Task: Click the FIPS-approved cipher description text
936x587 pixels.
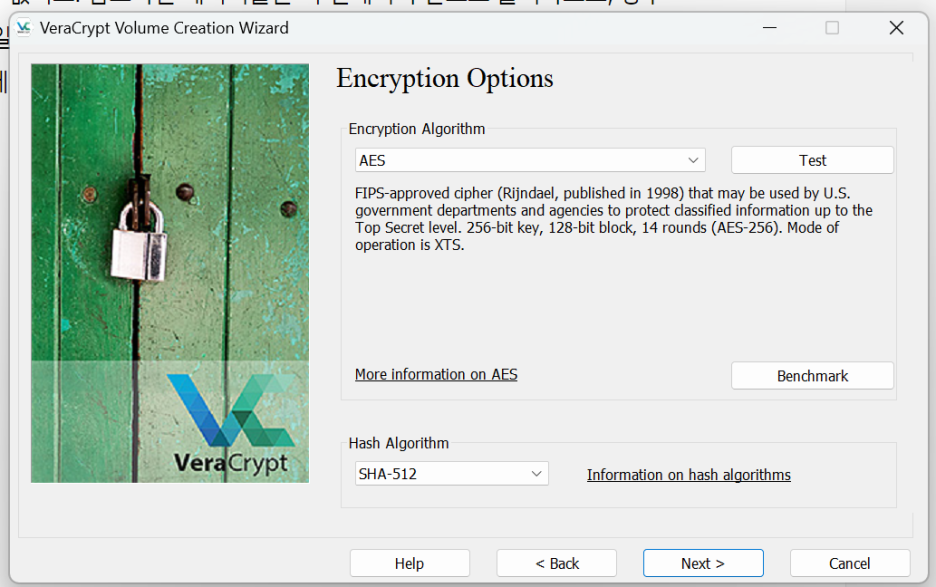Action: [614, 219]
